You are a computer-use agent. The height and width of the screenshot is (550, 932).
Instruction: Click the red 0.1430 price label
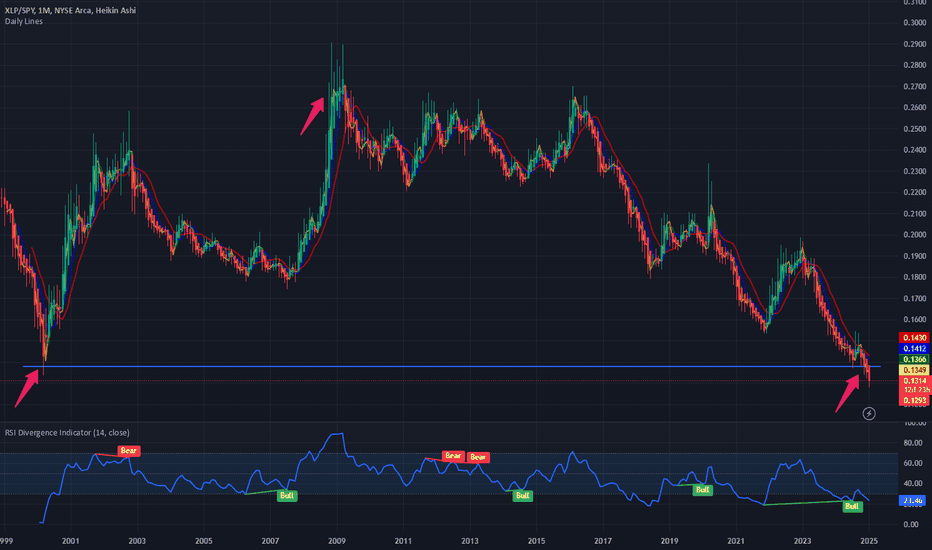[914, 338]
